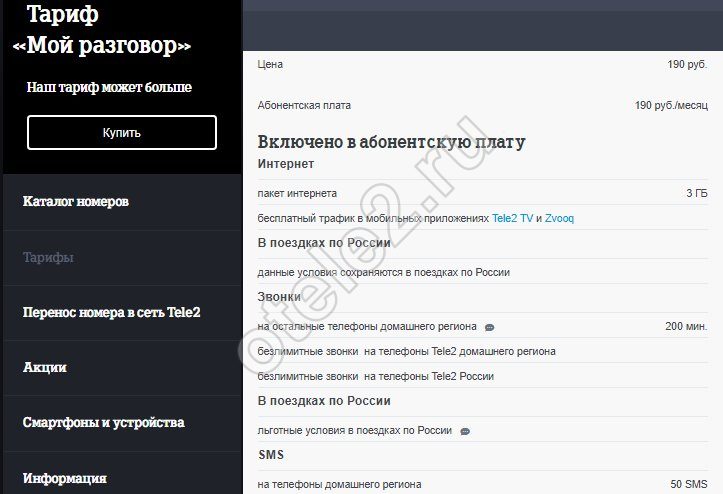The width and height of the screenshot is (723, 494).
Task: Open Информация menu item
Action: [65, 478]
